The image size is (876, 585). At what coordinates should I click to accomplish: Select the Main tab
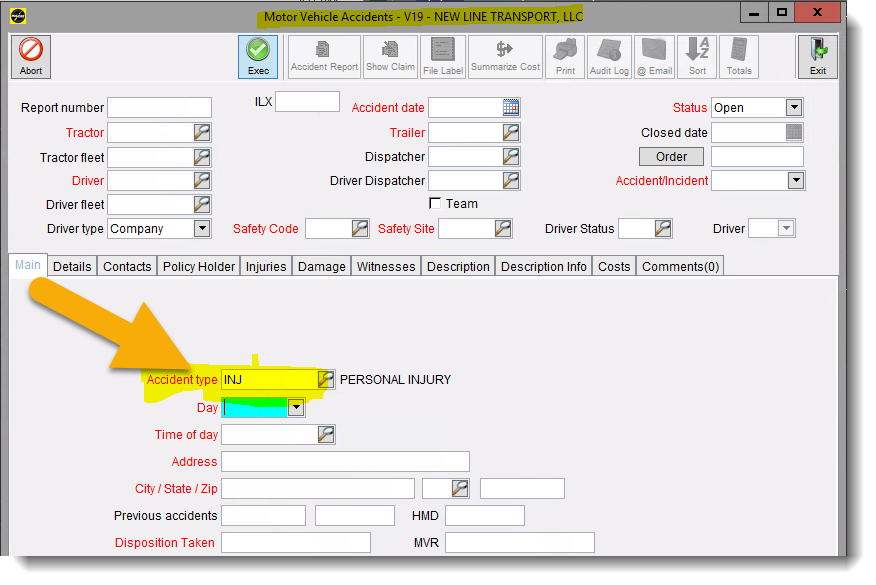(x=28, y=265)
